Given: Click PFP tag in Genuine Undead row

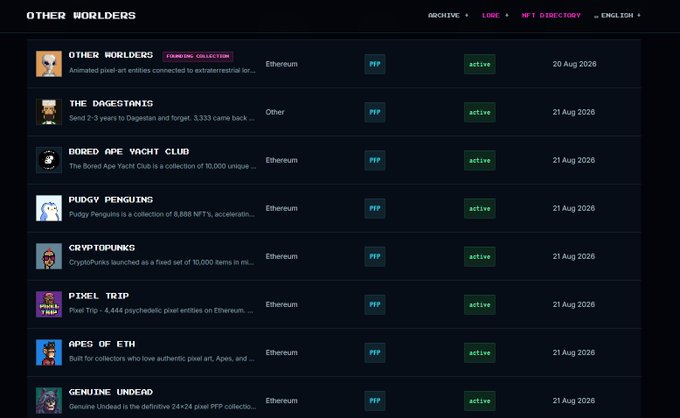Looking at the screenshot, I should tap(375, 401).
